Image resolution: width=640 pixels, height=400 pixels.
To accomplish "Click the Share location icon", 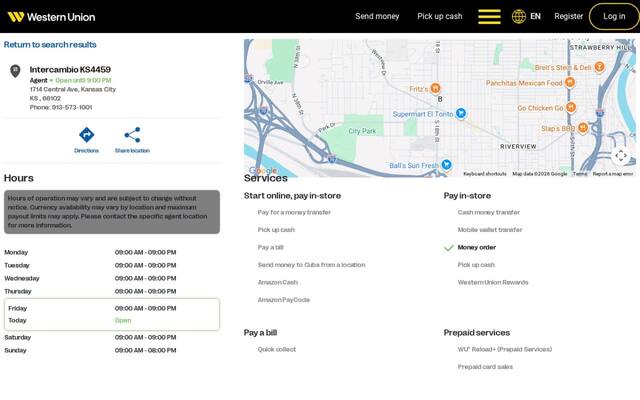I will [x=132, y=135].
